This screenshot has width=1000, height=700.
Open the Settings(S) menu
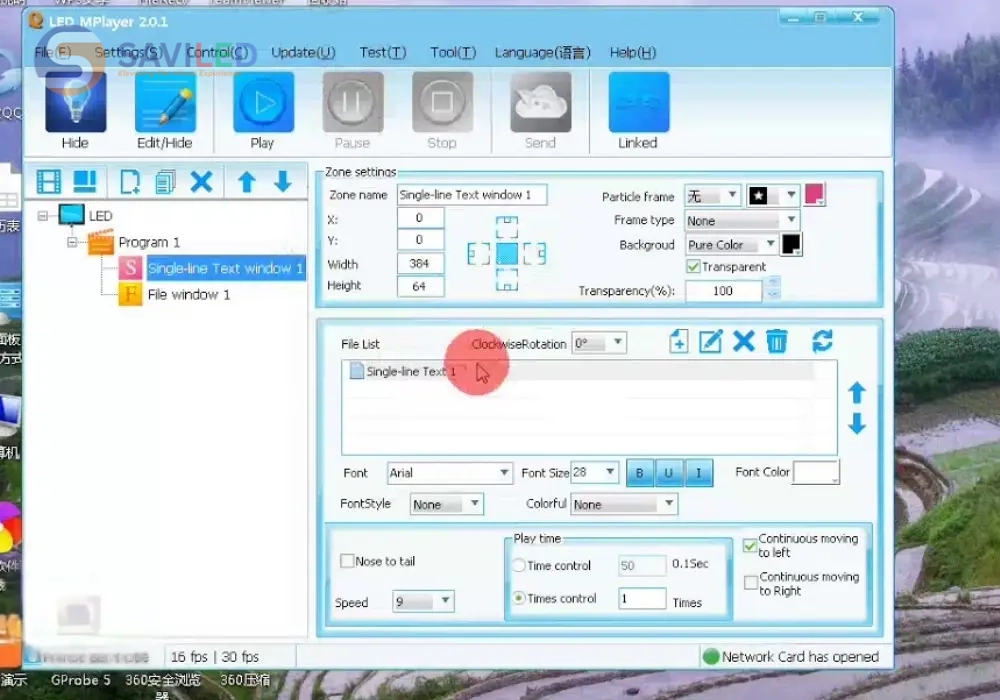(127, 52)
